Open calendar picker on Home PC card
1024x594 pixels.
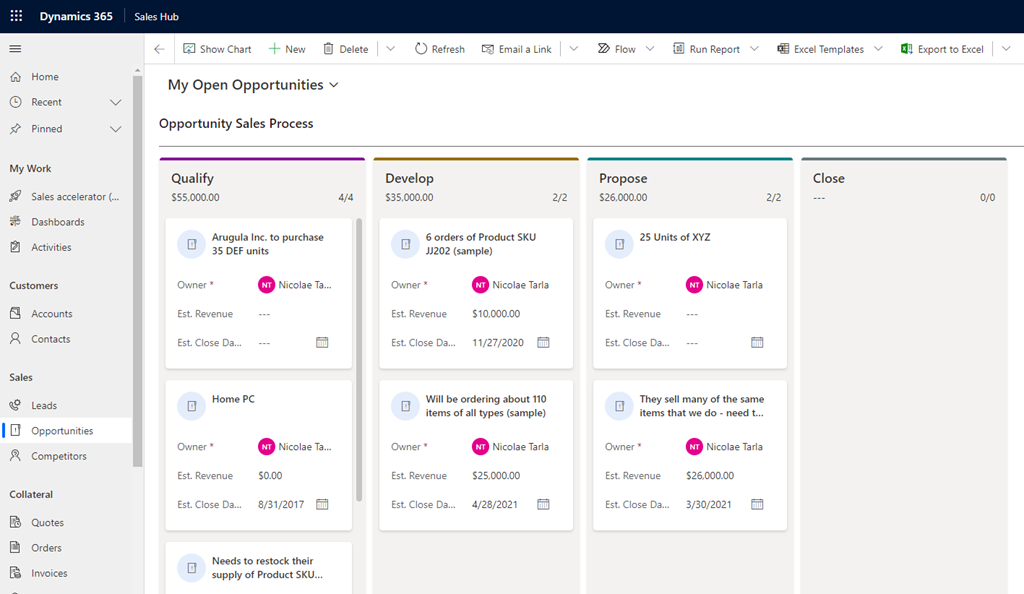(322, 504)
